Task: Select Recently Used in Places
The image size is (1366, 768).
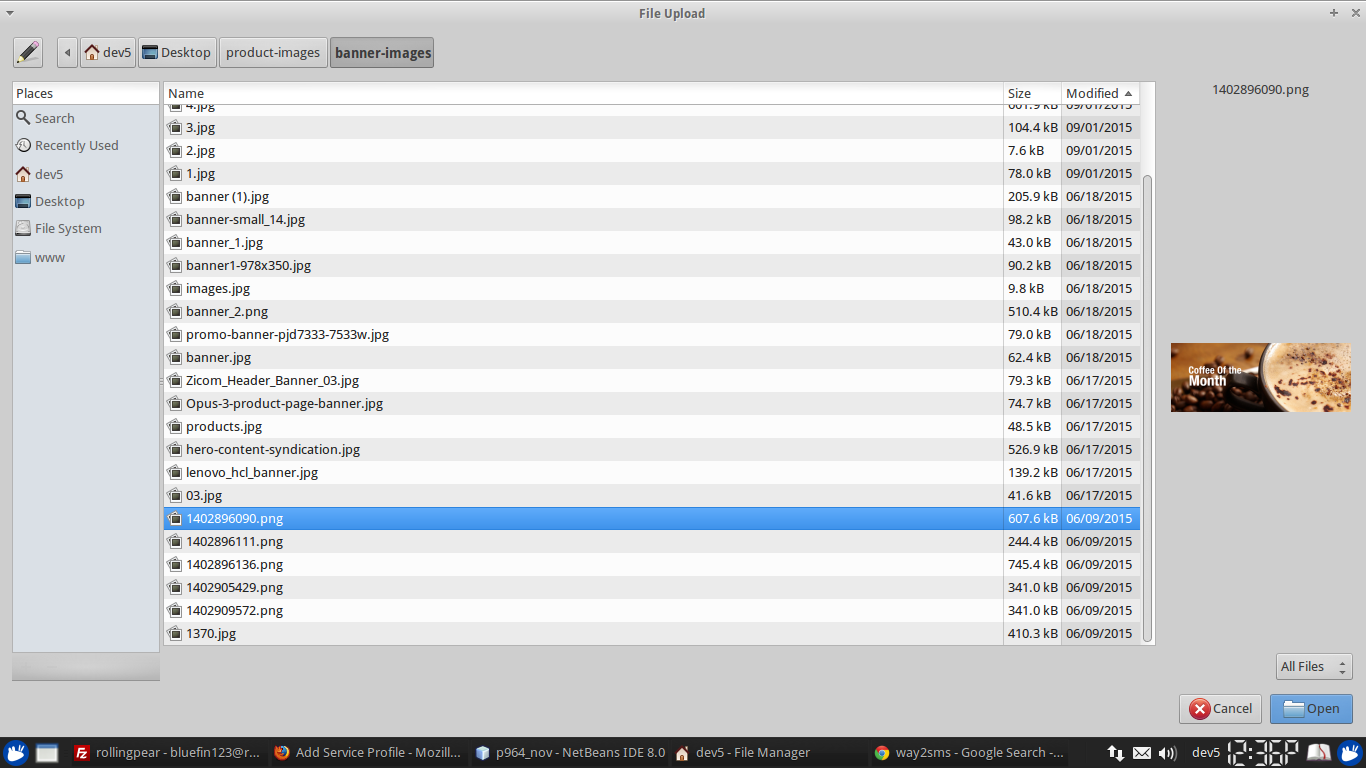Action: pyautogui.click(x=76, y=145)
